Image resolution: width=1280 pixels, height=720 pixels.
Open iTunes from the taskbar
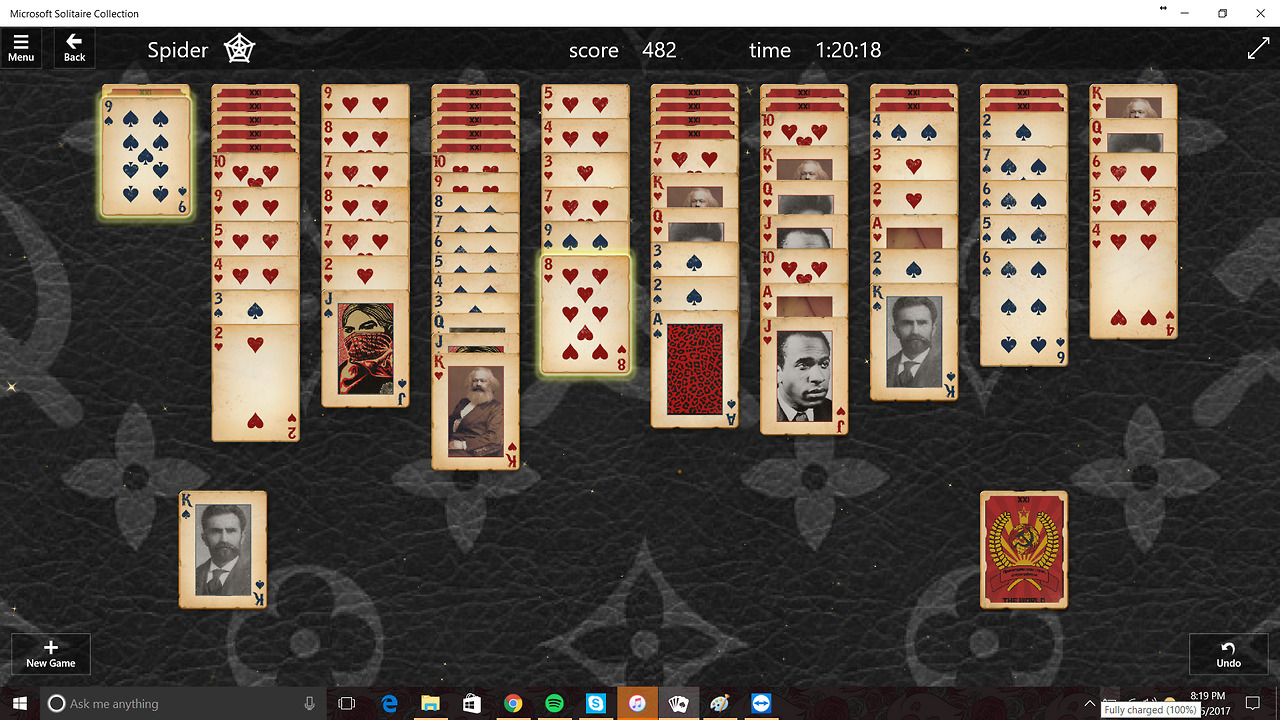[637, 704]
